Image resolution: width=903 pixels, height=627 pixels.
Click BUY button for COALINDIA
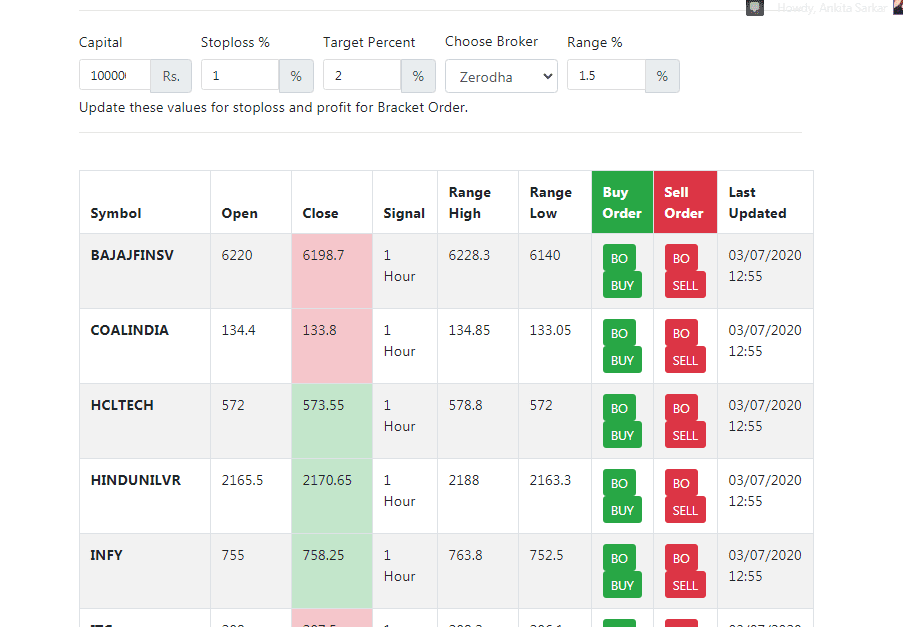click(x=622, y=360)
